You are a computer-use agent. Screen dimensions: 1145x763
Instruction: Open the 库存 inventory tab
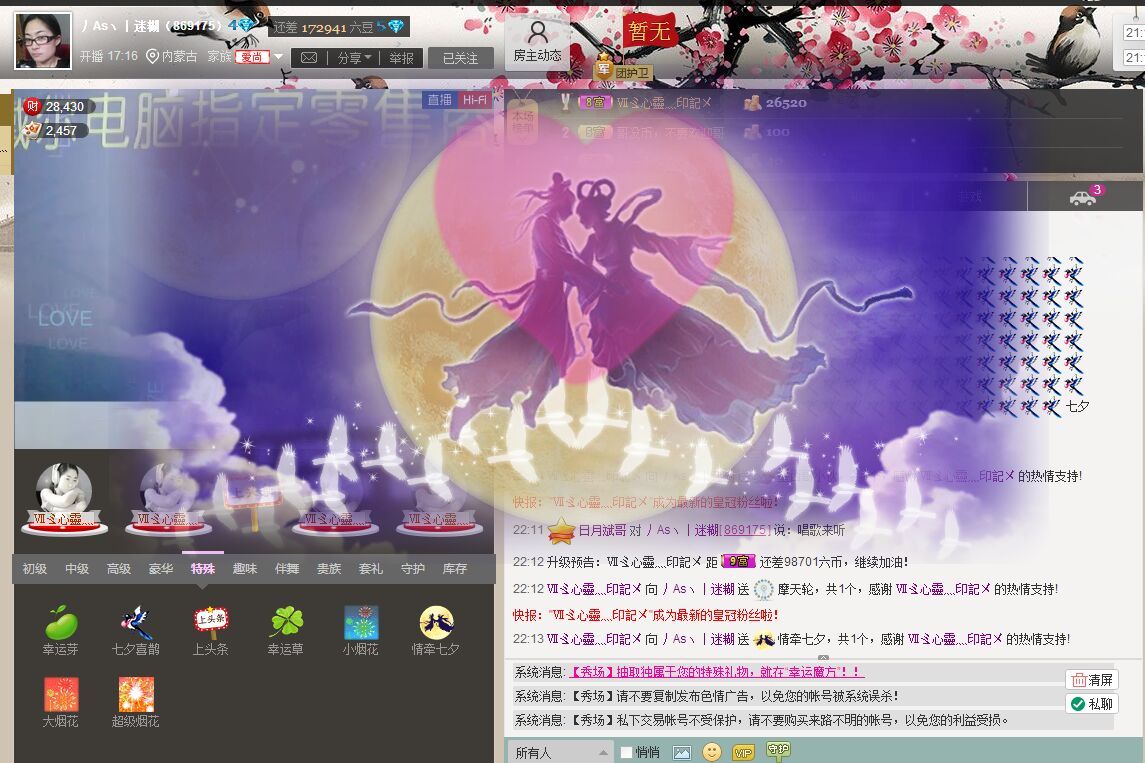coord(455,569)
